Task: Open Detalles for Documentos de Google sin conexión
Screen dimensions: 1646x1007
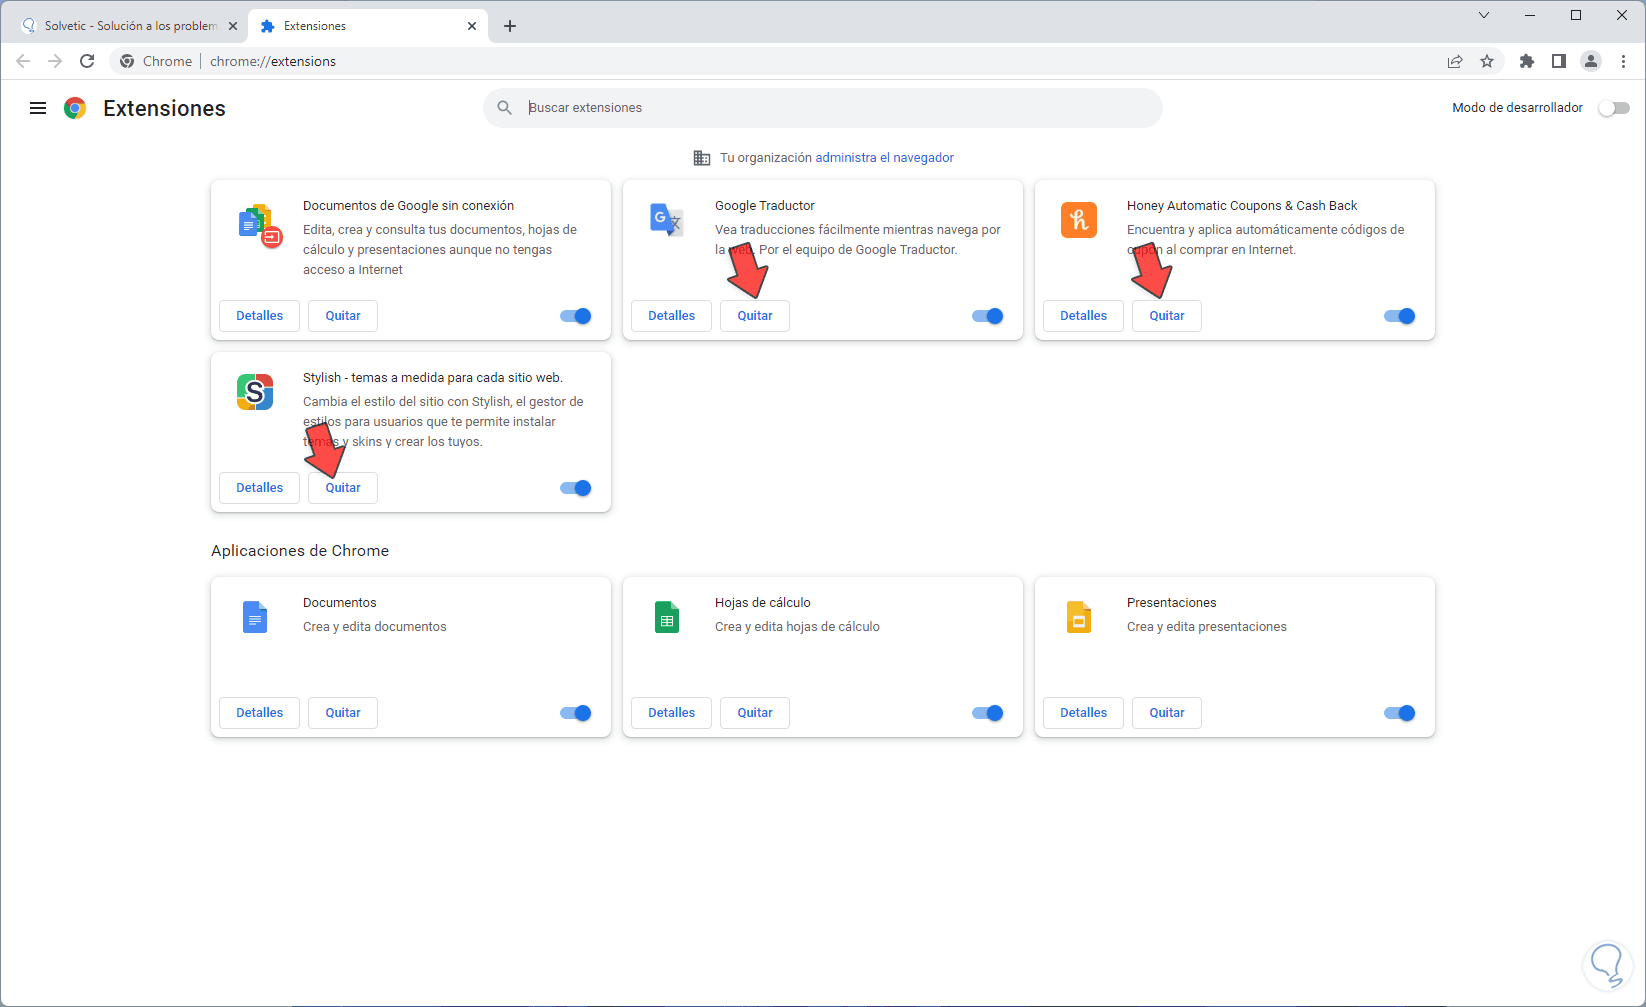Action: (x=260, y=316)
